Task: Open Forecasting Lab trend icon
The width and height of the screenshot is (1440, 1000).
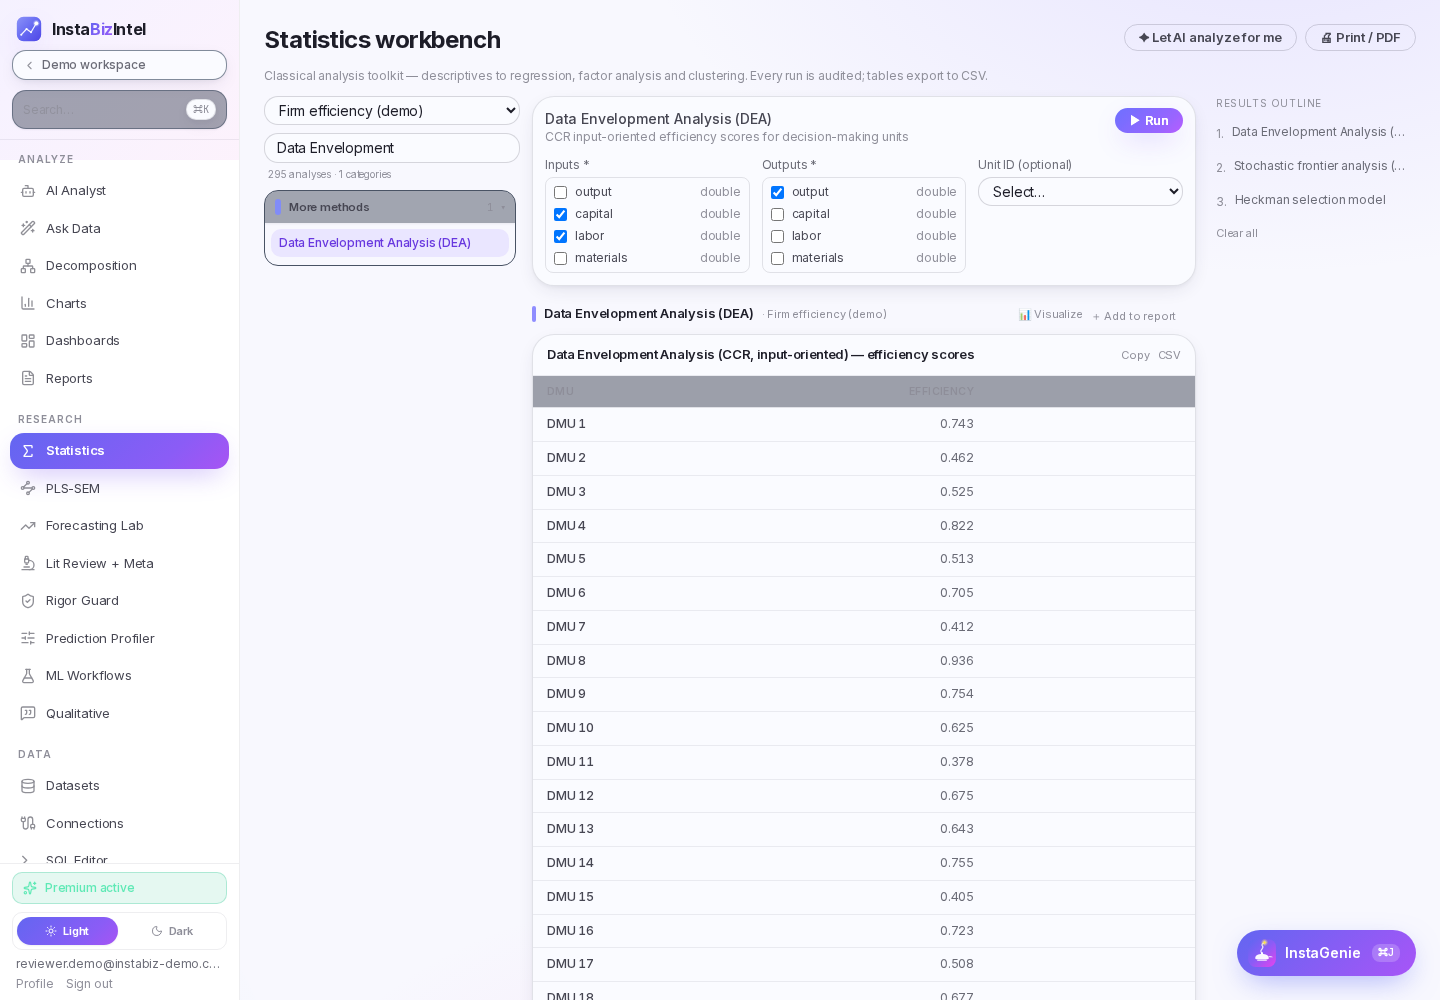Action: (28, 526)
